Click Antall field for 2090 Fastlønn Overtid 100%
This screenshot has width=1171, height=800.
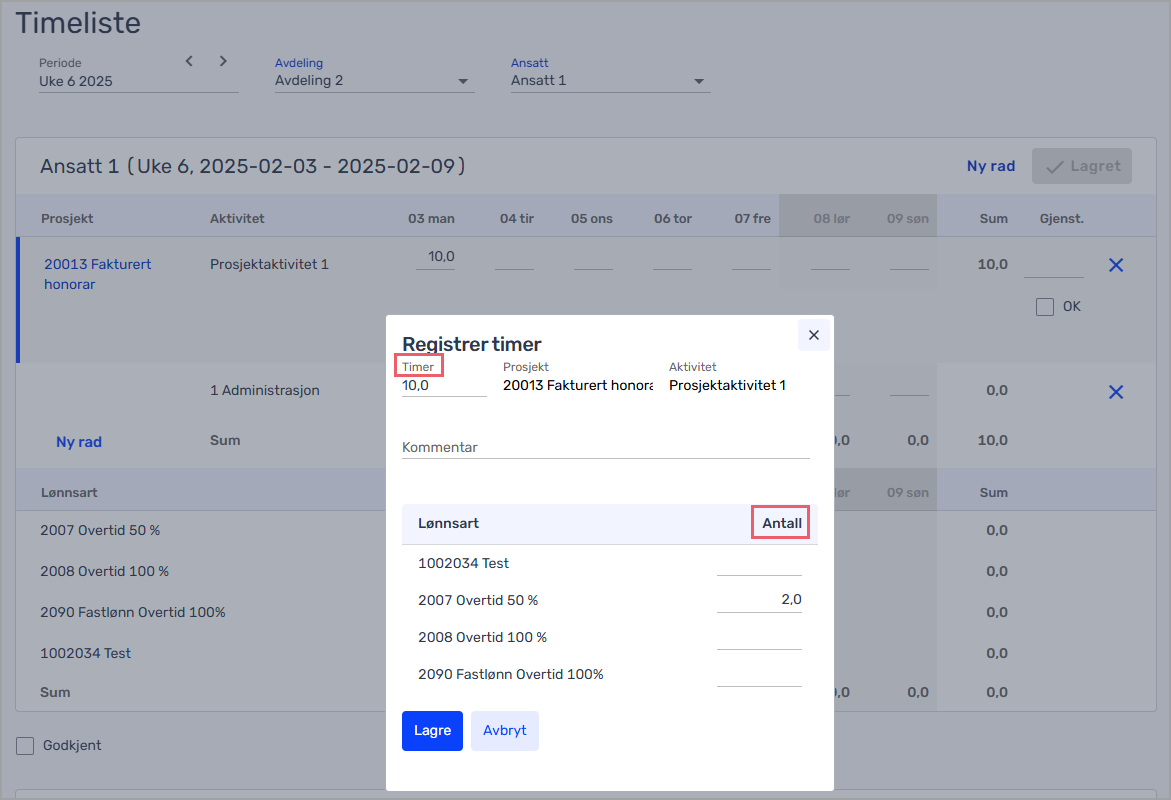point(759,675)
